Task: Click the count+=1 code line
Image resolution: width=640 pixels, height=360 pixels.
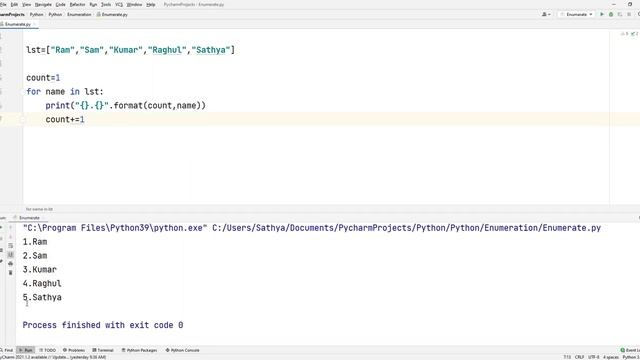Action: point(65,120)
